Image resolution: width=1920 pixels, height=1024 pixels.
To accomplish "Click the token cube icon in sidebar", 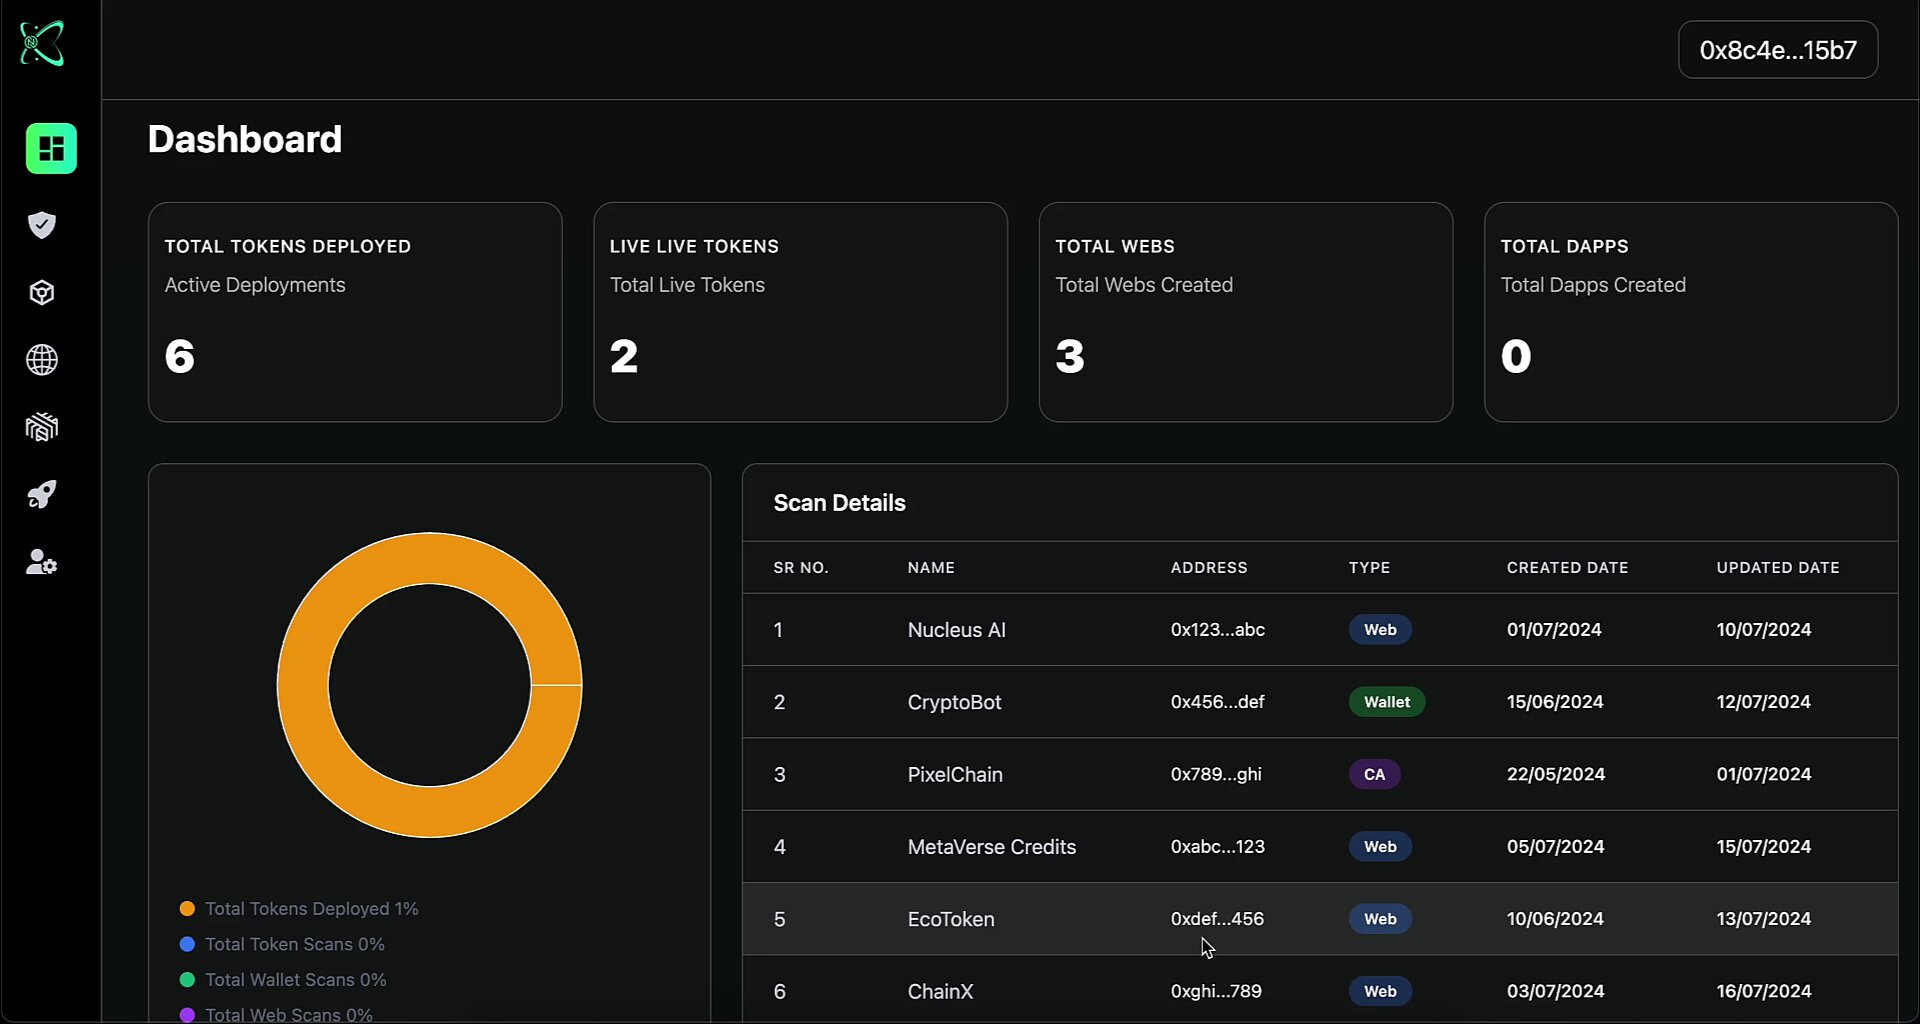I will point(41,292).
